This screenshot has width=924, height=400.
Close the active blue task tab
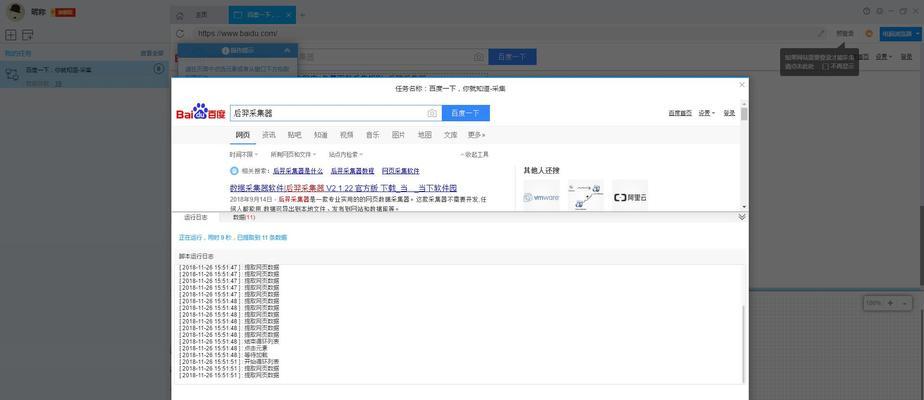tap(288, 15)
